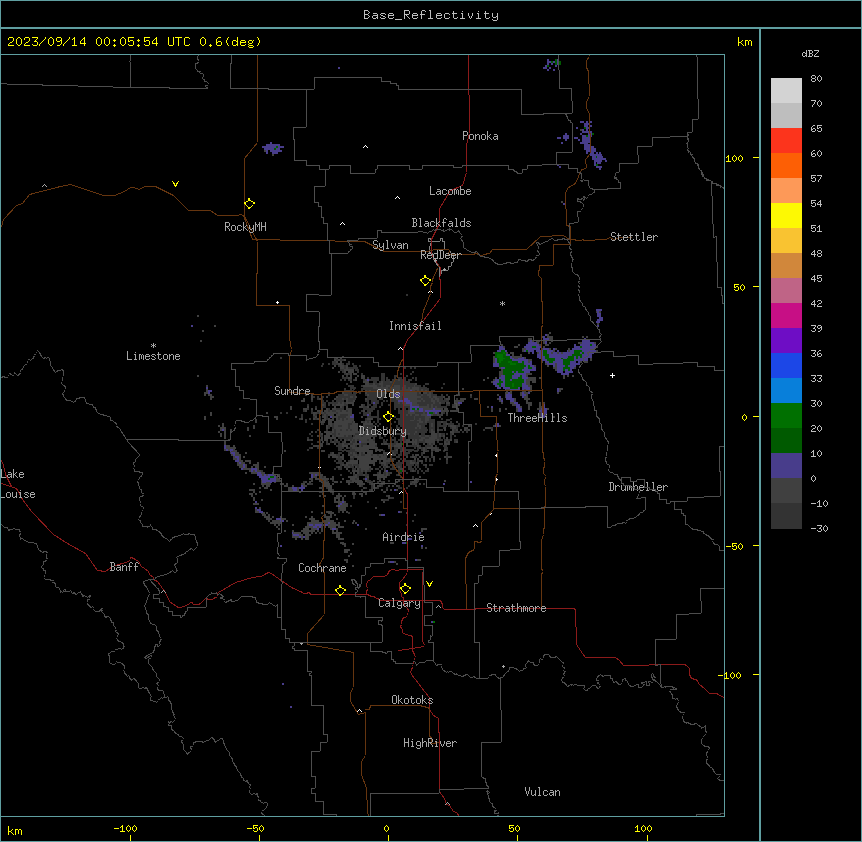Viewport: 862px width, 842px height.
Task: Pick the slate-purple 10–0 dBZ legend swatch
Action: (x=786, y=466)
